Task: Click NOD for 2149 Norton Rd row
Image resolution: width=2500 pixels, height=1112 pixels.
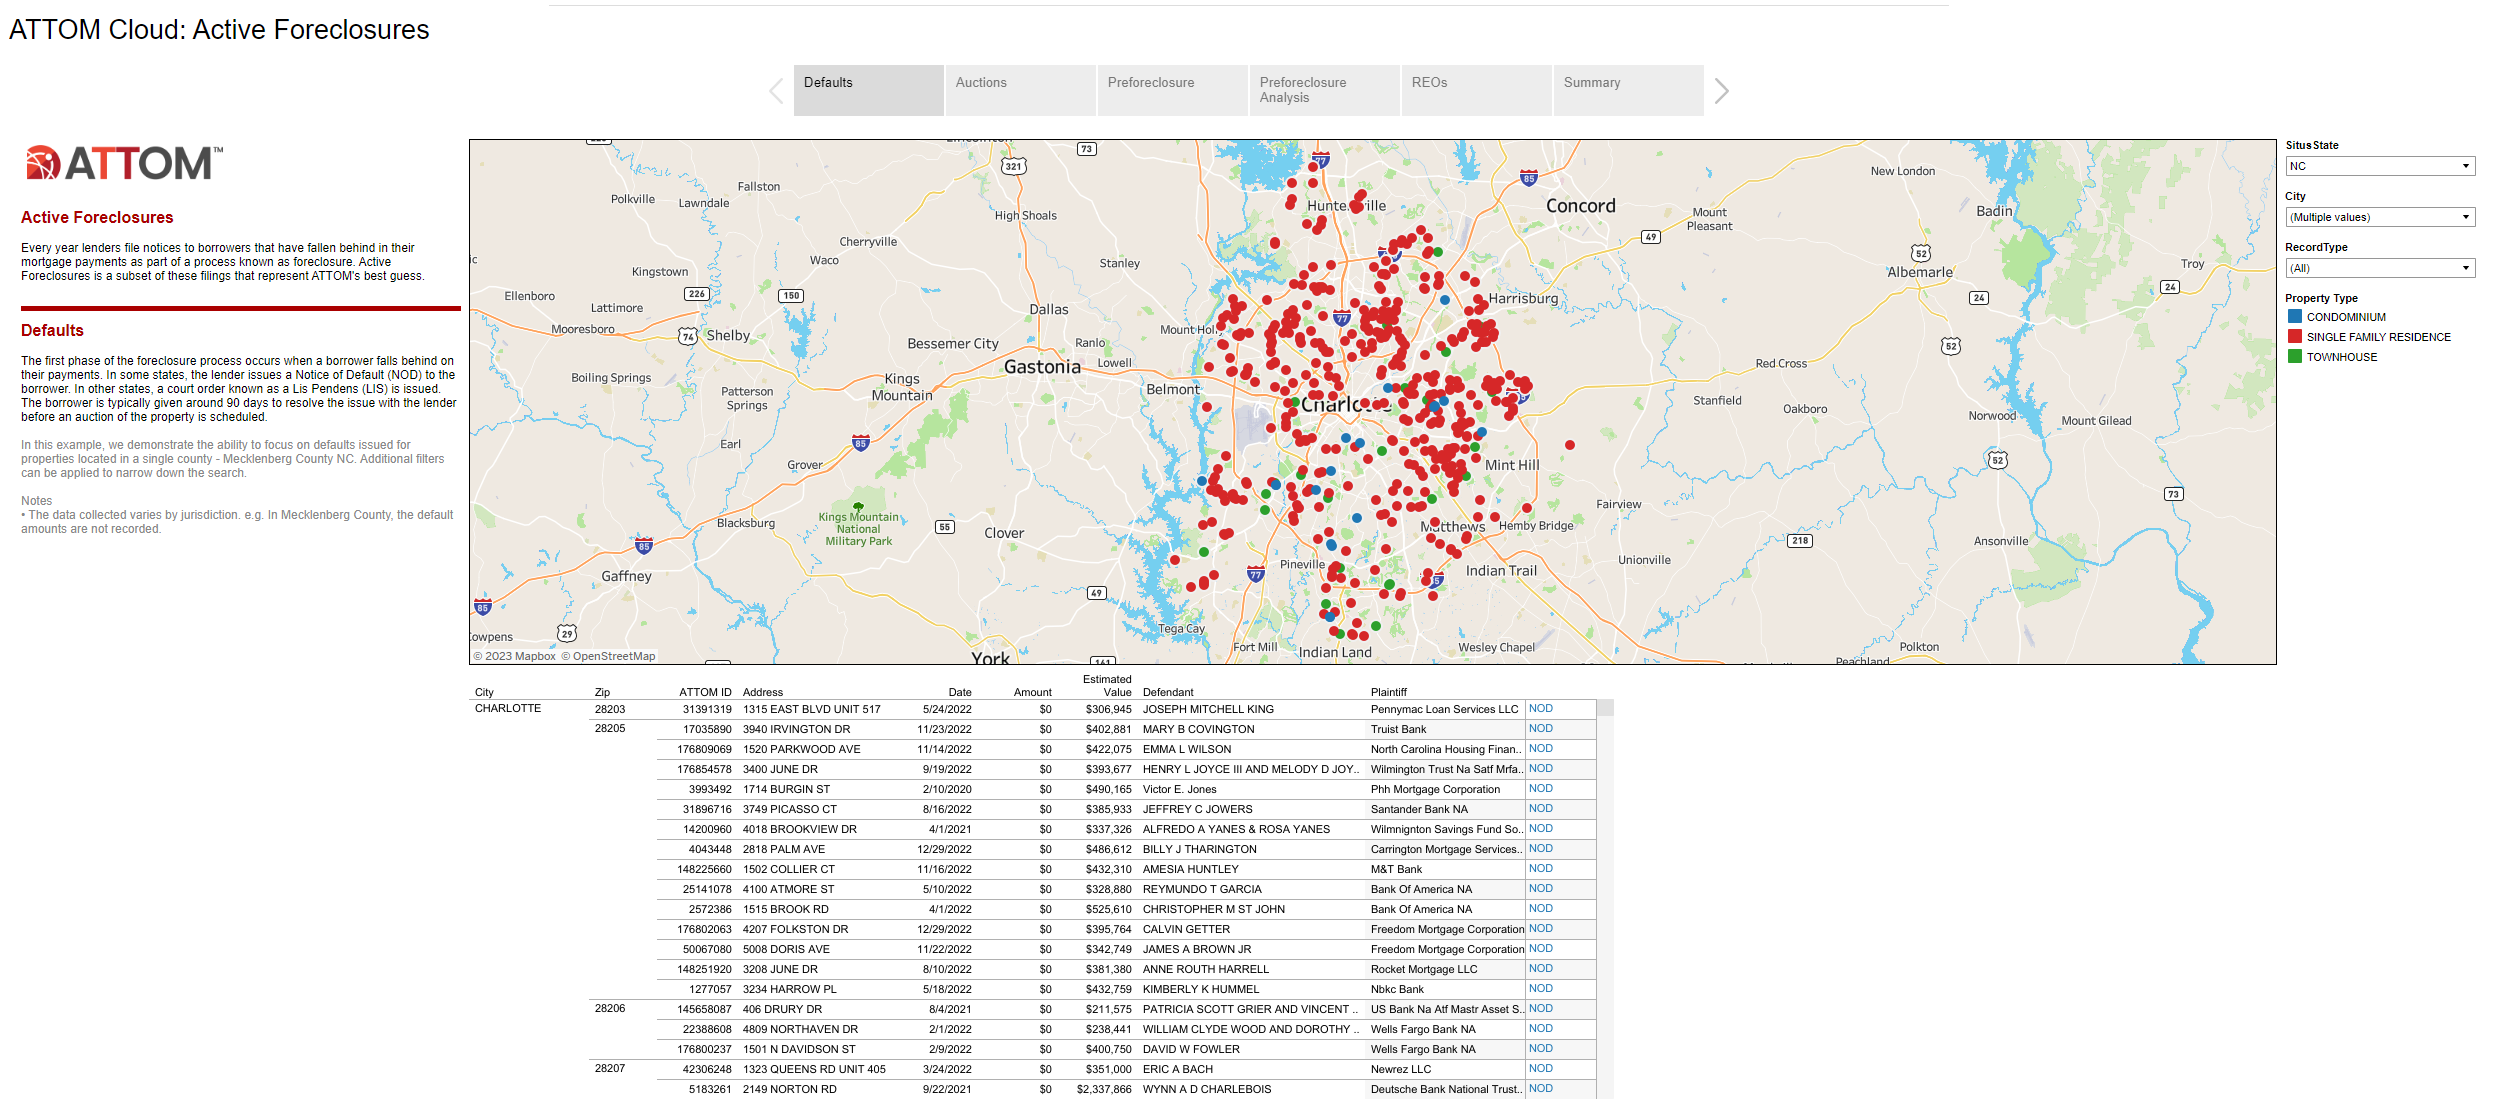Action: pyautogui.click(x=1540, y=1089)
